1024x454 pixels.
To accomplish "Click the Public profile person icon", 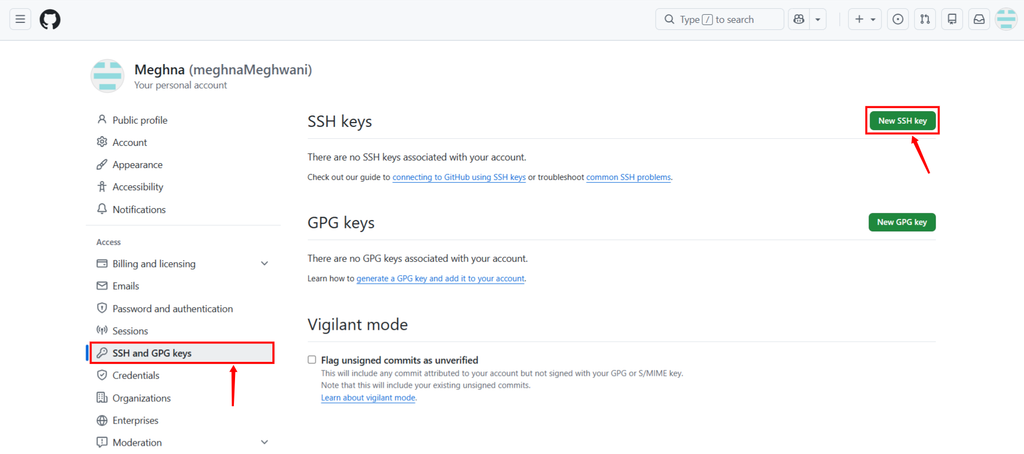I will tap(101, 120).
